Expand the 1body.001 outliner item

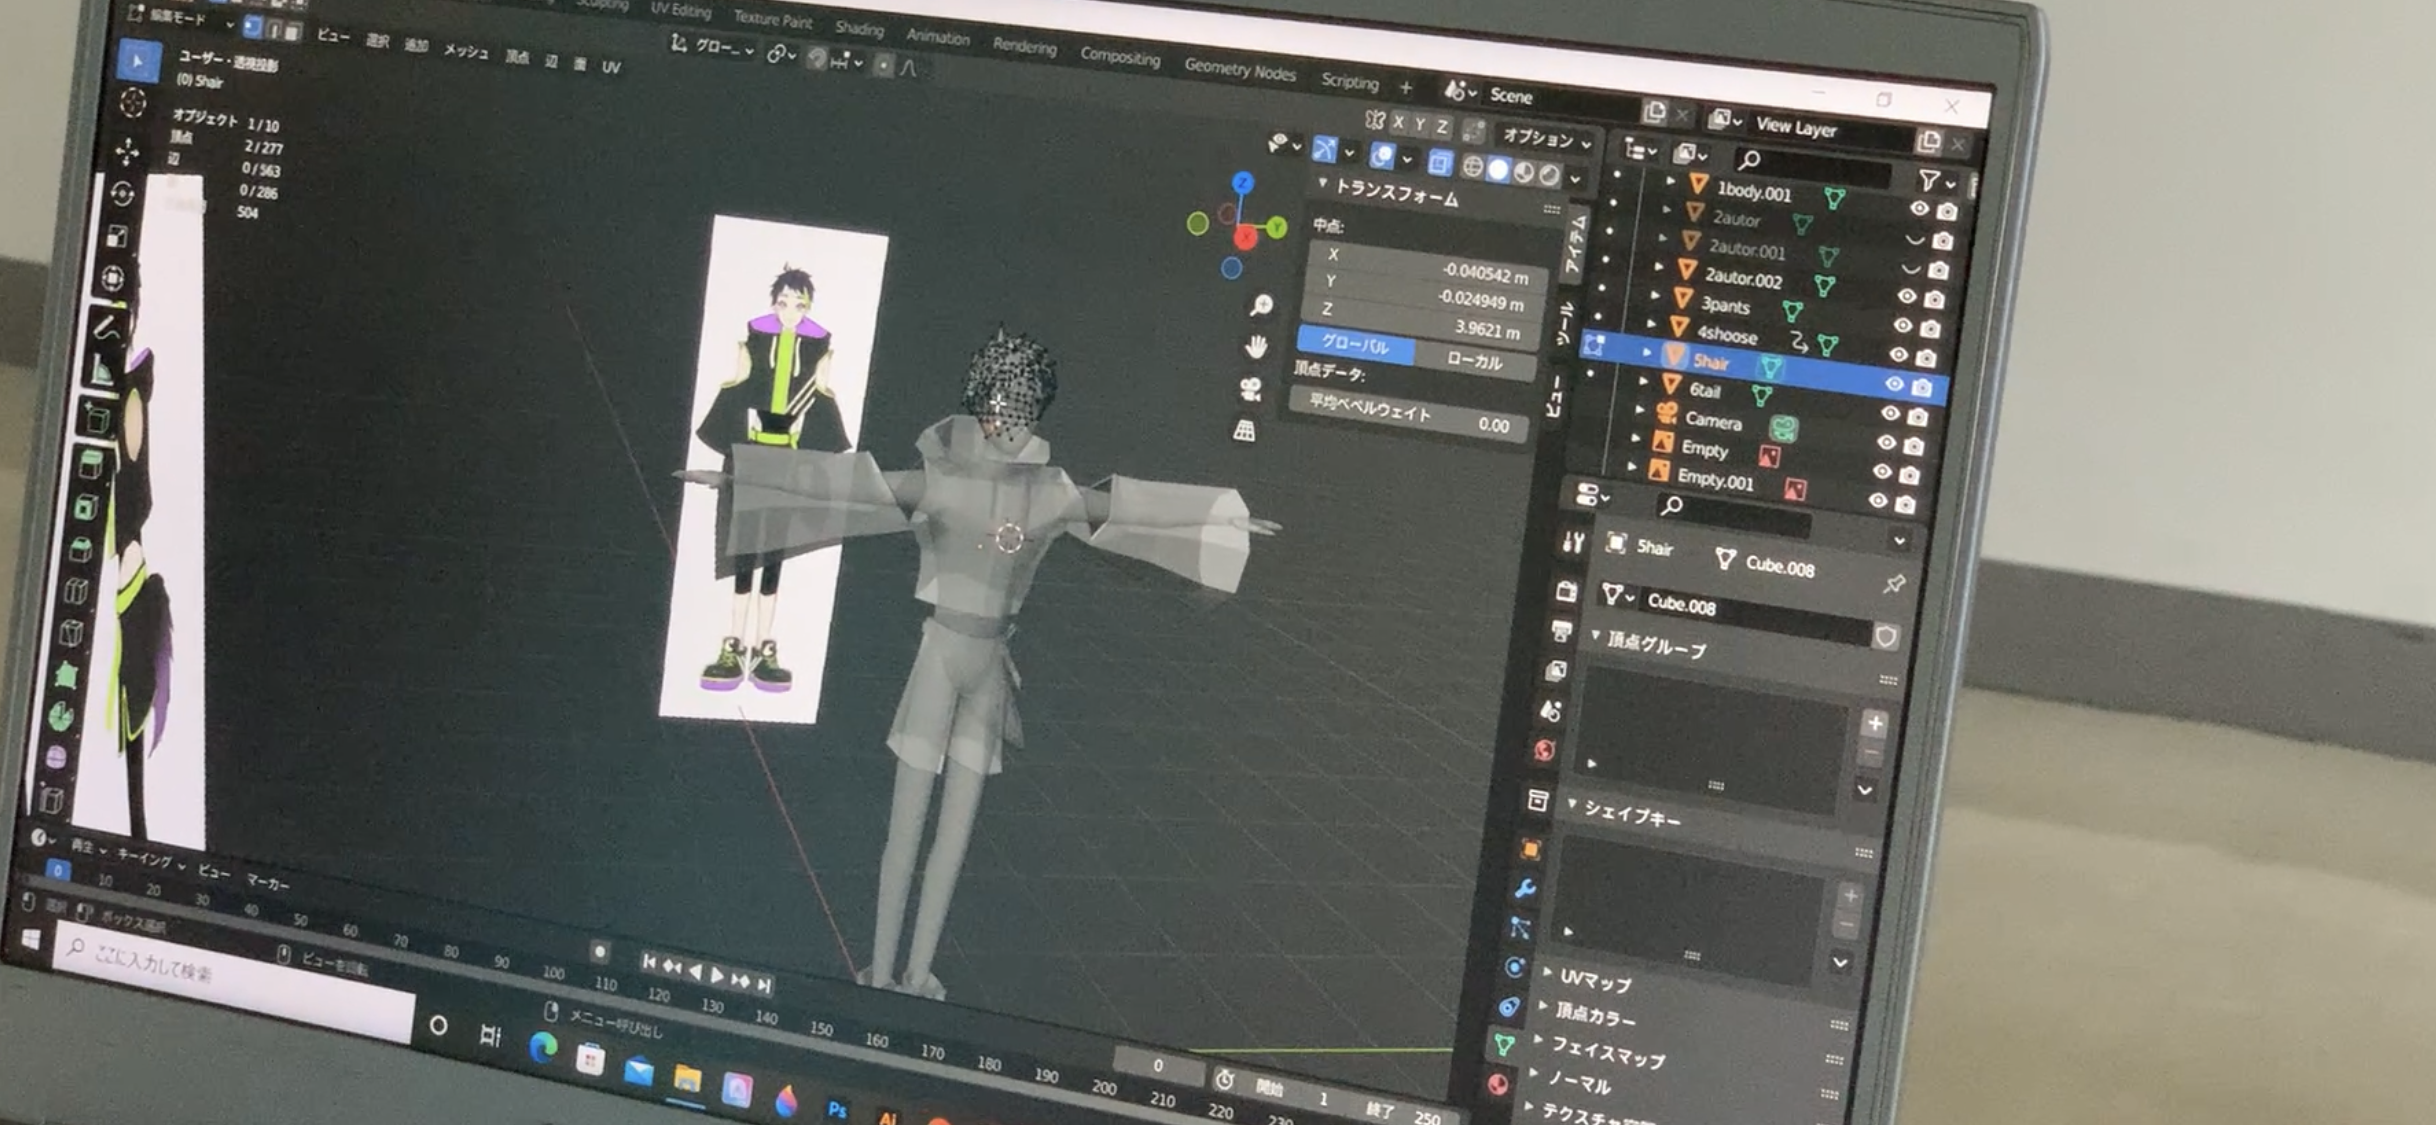1670,181
